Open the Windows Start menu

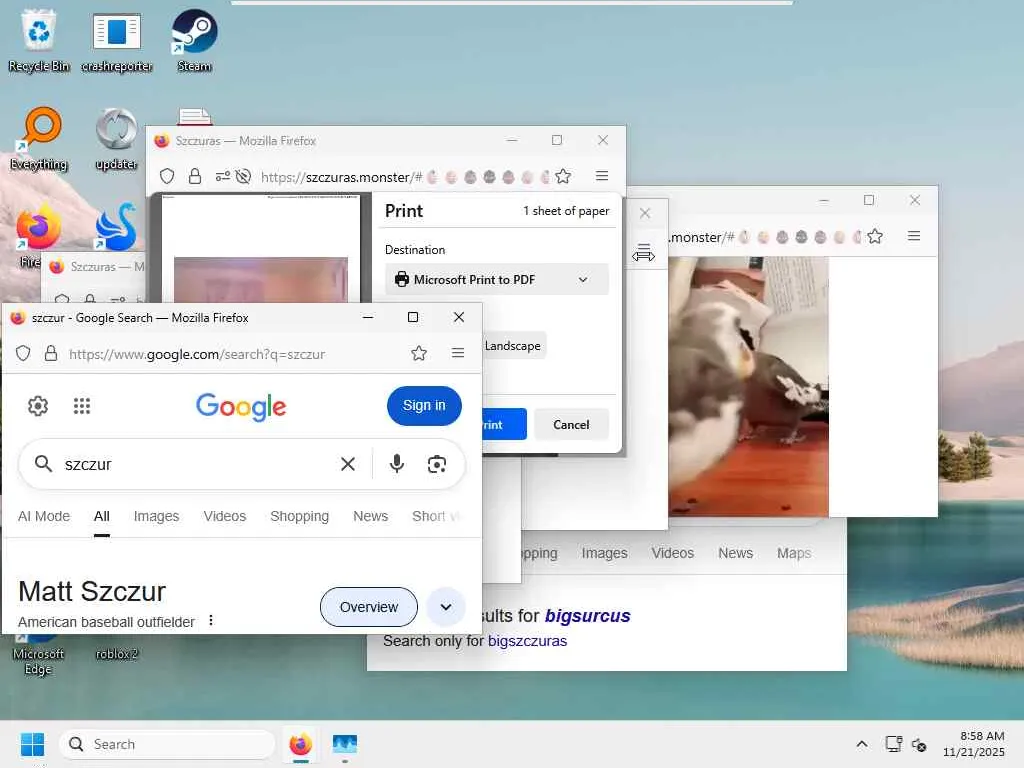[x=32, y=744]
